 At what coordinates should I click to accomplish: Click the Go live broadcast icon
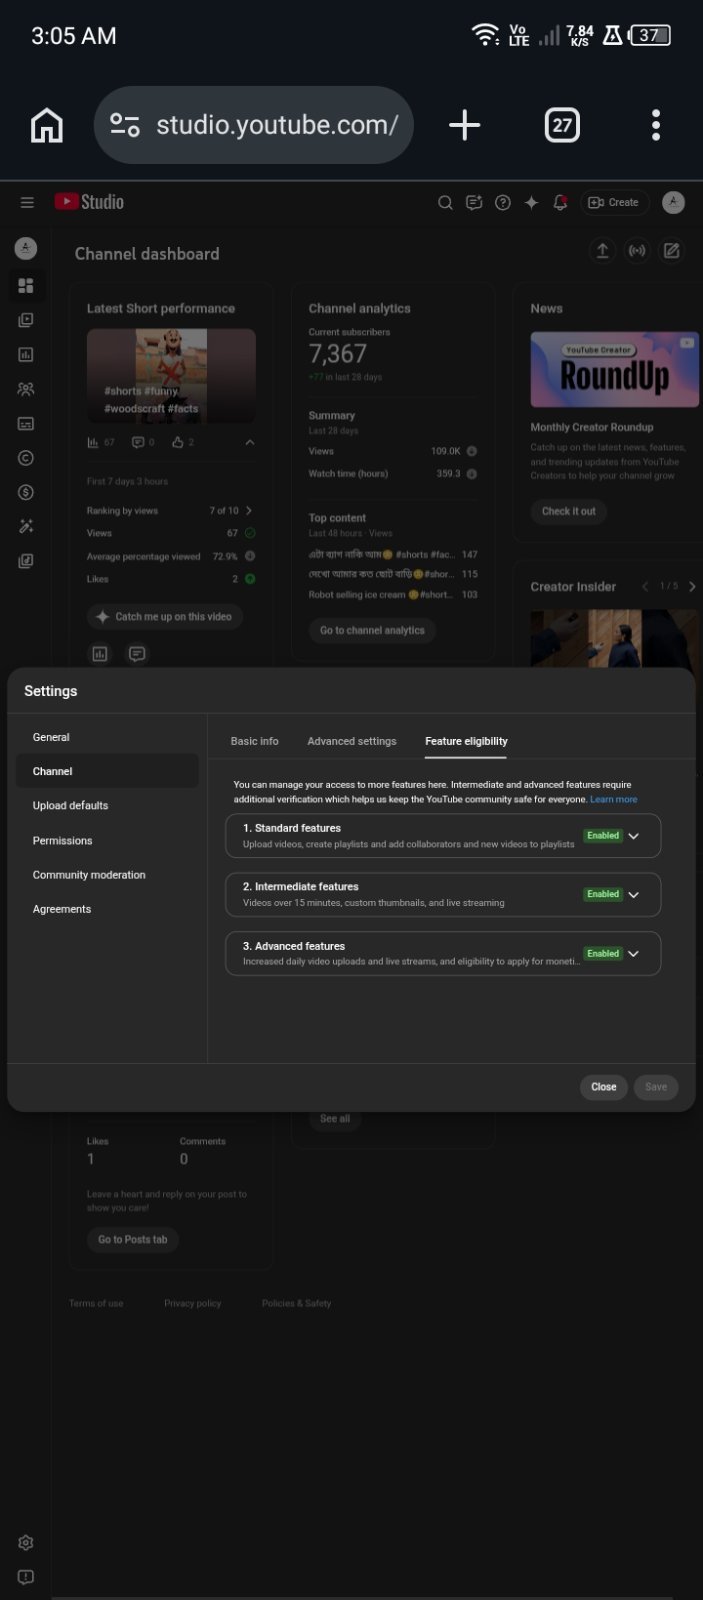(637, 251)
